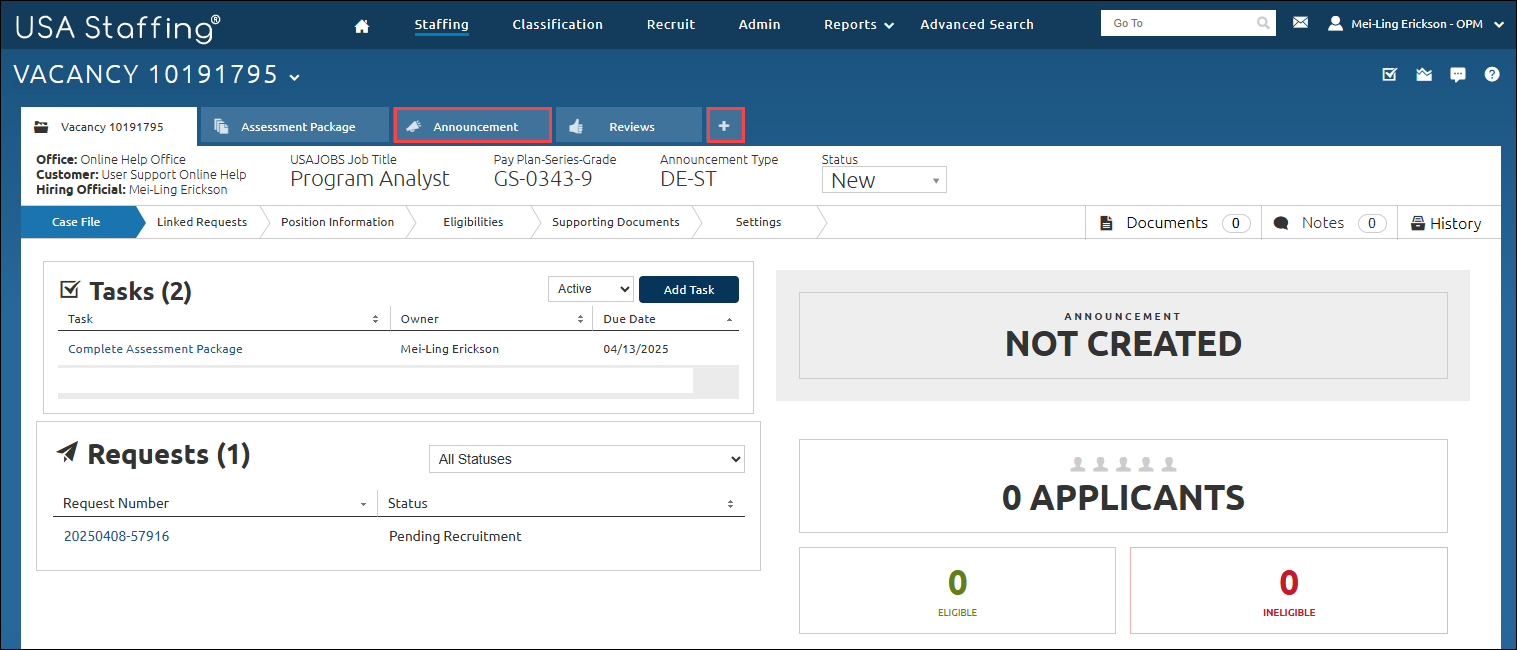Switch to the Announcement tab
Image resolution: width=1517 pixels, height=650 pixels.
pyautogui.click(x=473, y=126)
